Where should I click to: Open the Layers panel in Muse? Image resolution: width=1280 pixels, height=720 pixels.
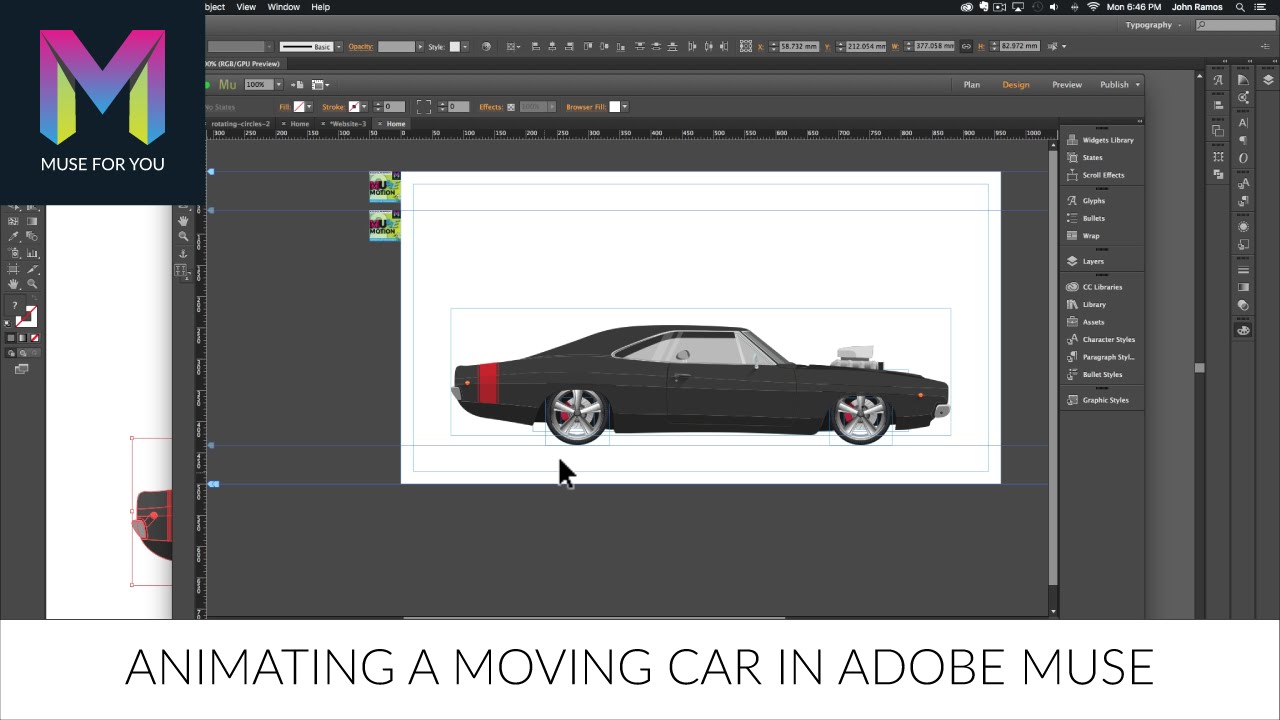click(x=1086, y=261)
